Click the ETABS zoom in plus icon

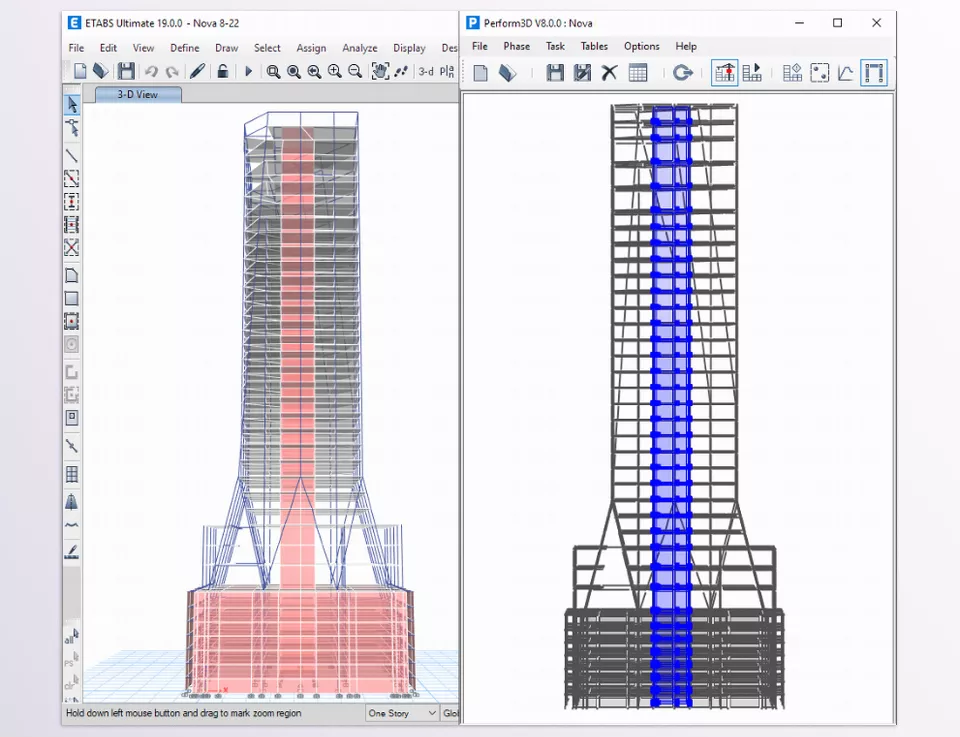coord(334,72)
